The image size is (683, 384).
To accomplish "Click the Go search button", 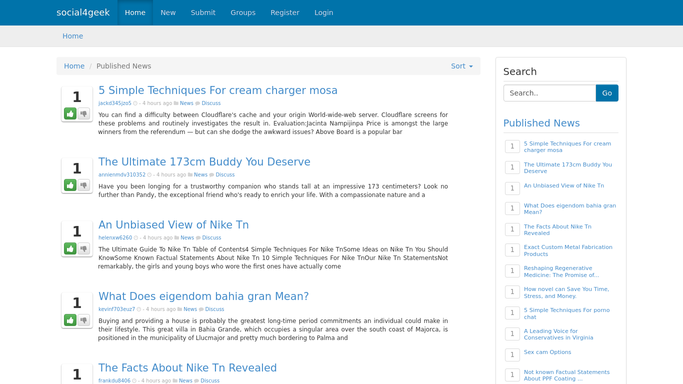I will (x=607, y=93).
